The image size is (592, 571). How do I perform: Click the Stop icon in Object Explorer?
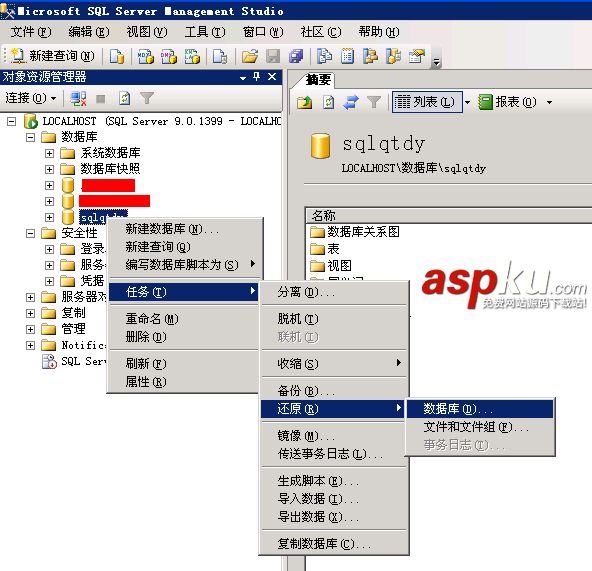tap(100, 99)
